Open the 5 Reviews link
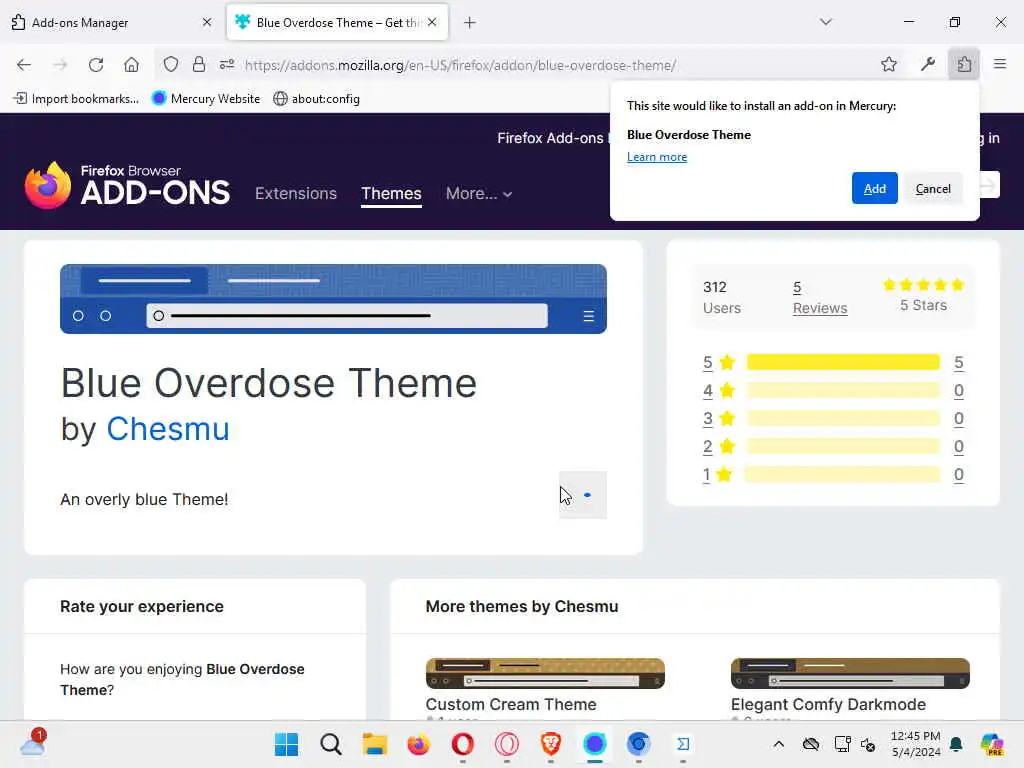This screenshot has height=768, width=1024. point(820,298)
